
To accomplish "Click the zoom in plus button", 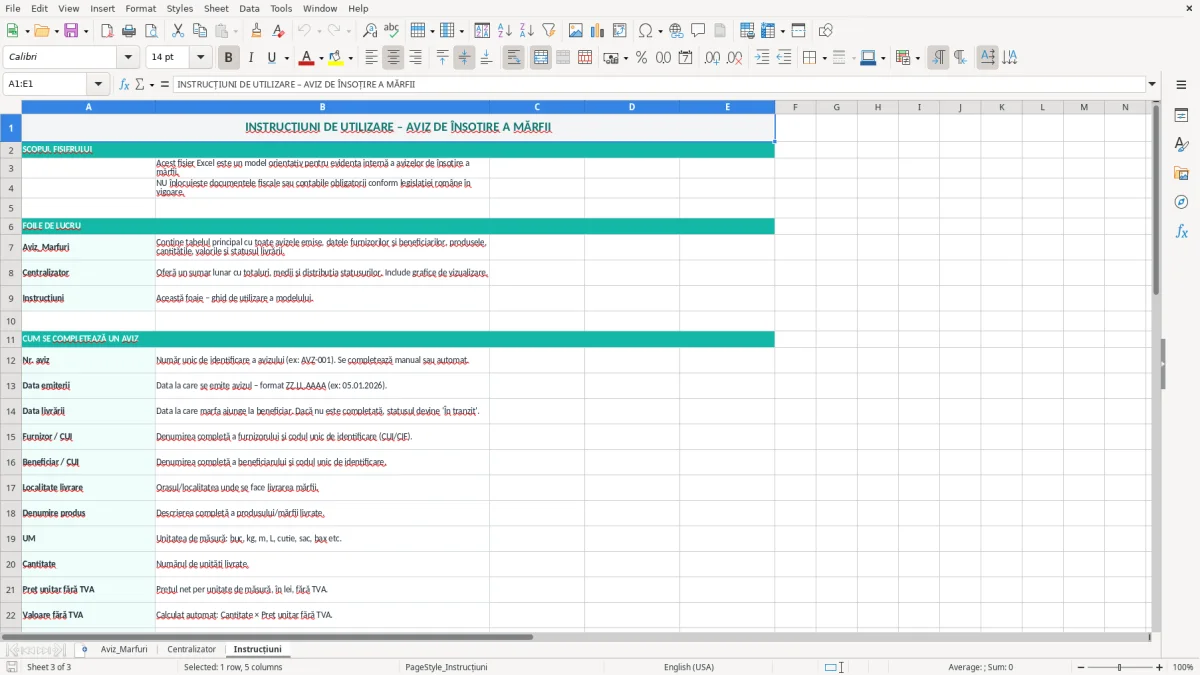I will (x=1159, y=667).
